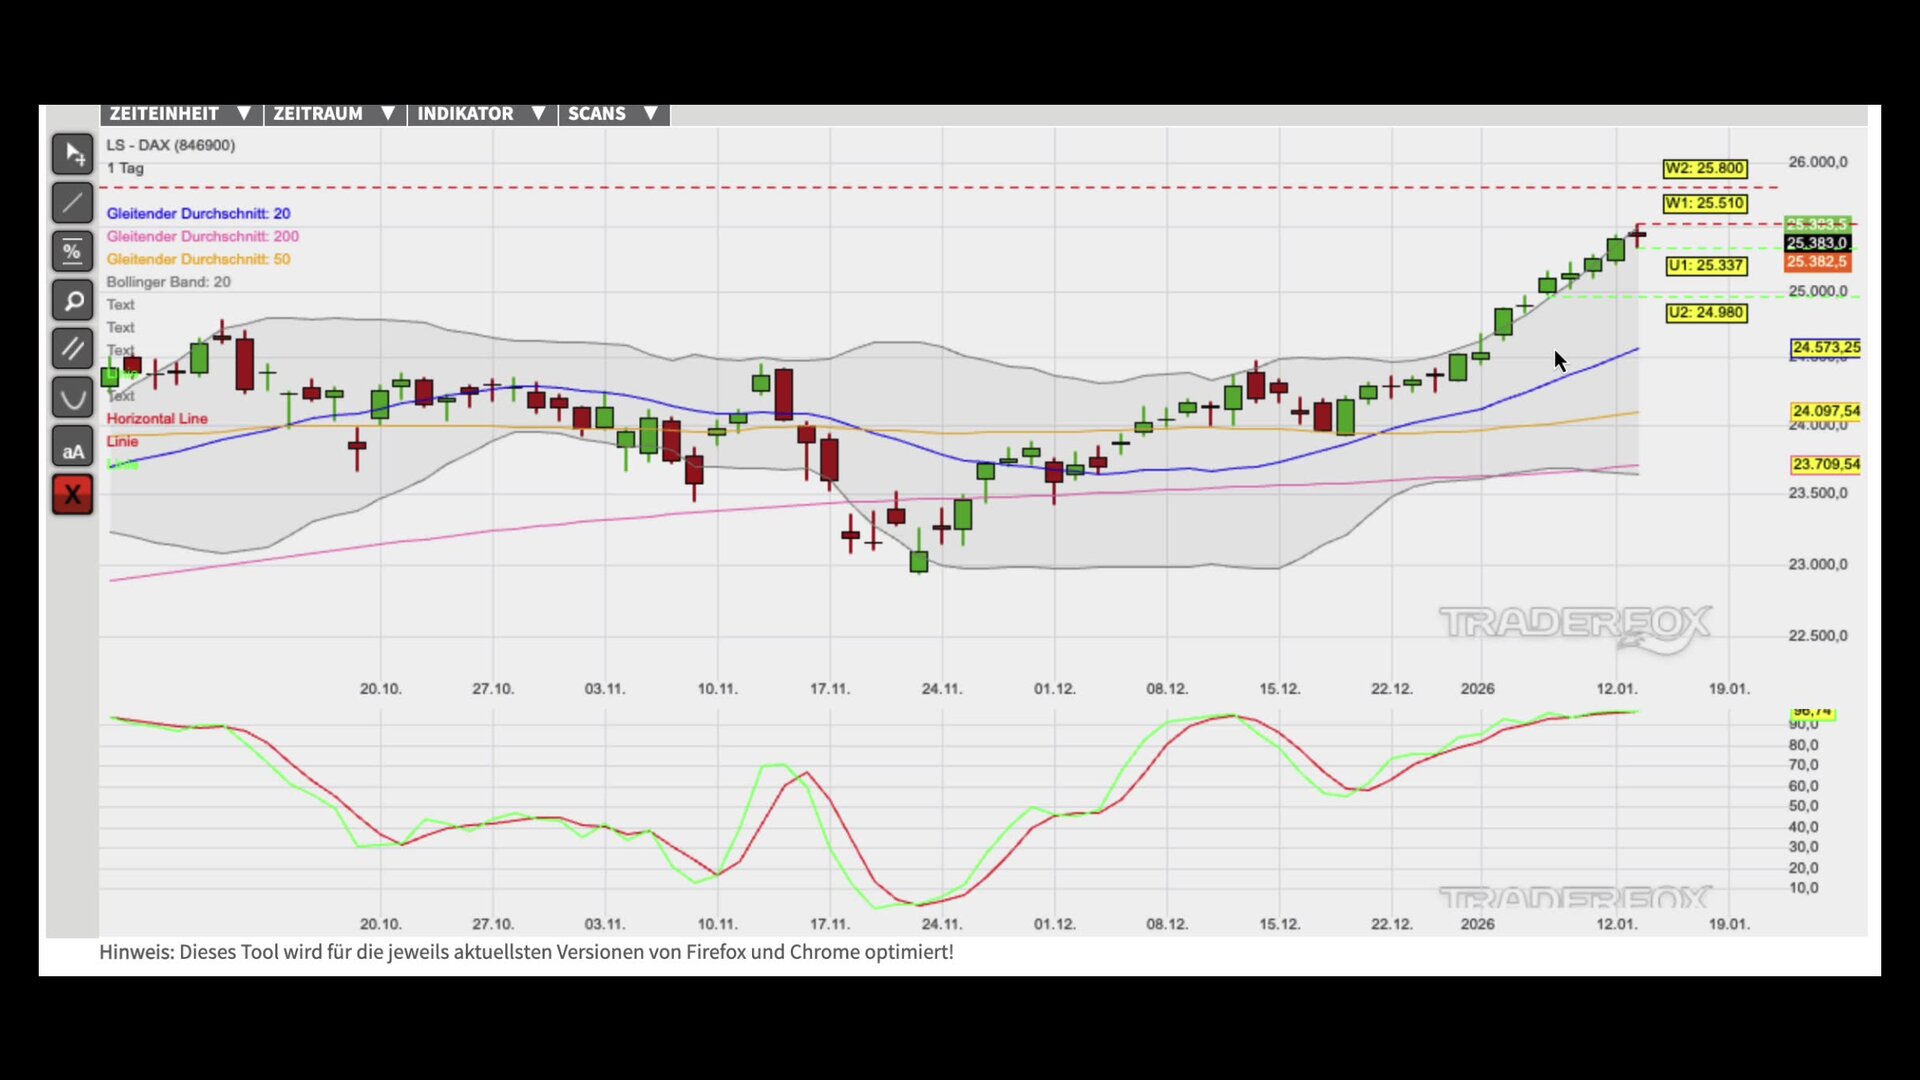Viewport: 1920px width, 1080px height.
Task: Activate the magnifier zoom tool
Action: 72,300
